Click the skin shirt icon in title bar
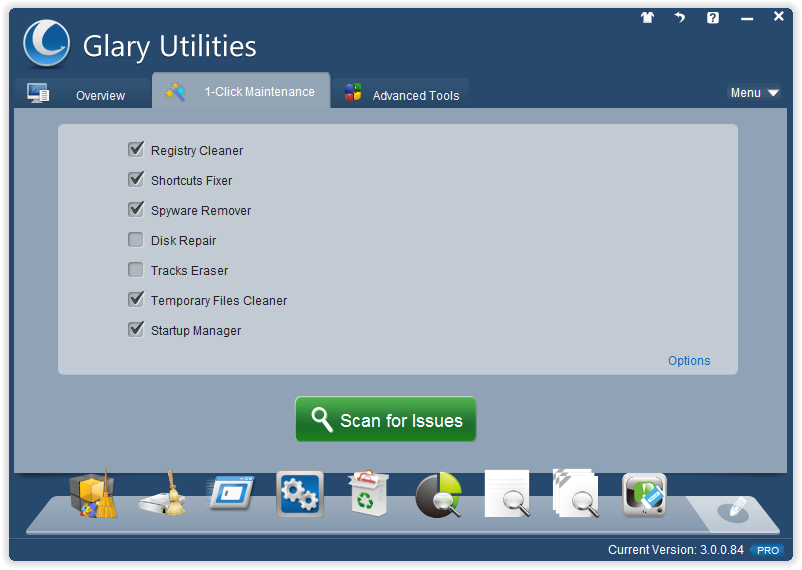 pyautogui.click(x=648, y=18)
